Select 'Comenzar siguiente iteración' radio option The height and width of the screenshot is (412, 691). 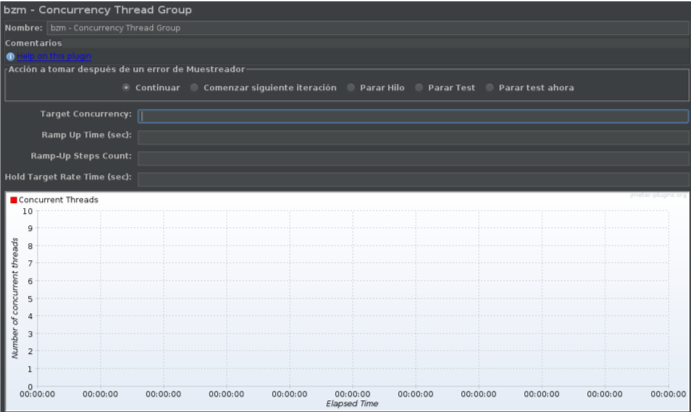point(194,88)
